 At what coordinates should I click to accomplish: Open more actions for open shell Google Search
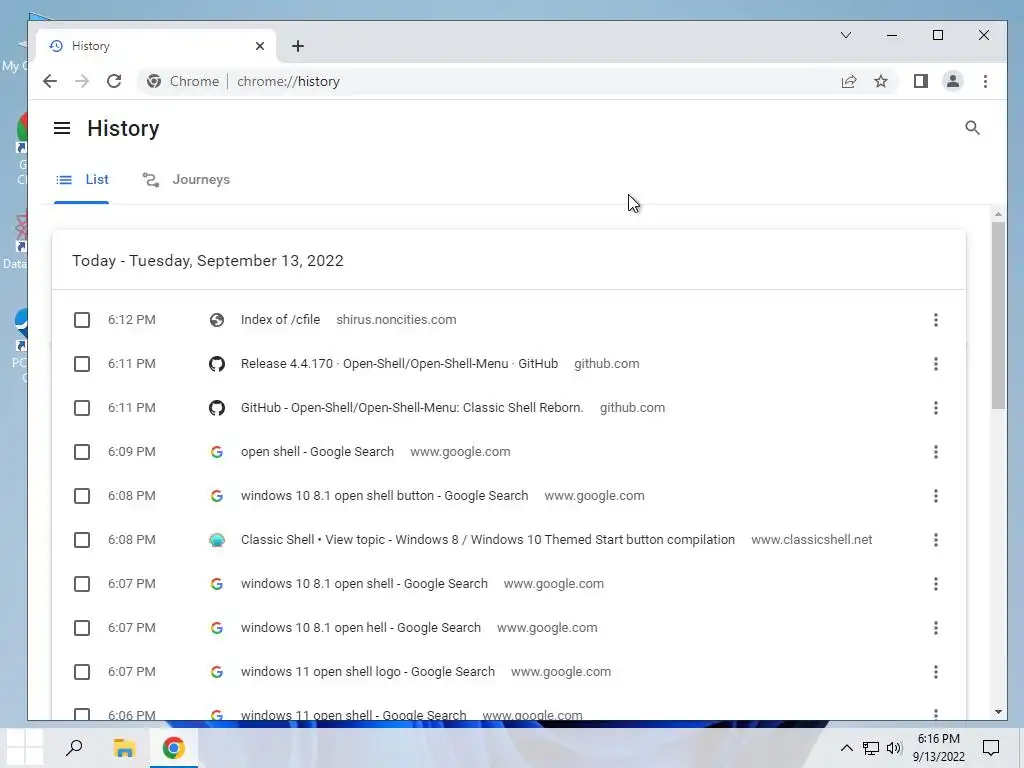pyautogui.click(x=936, y=452)
